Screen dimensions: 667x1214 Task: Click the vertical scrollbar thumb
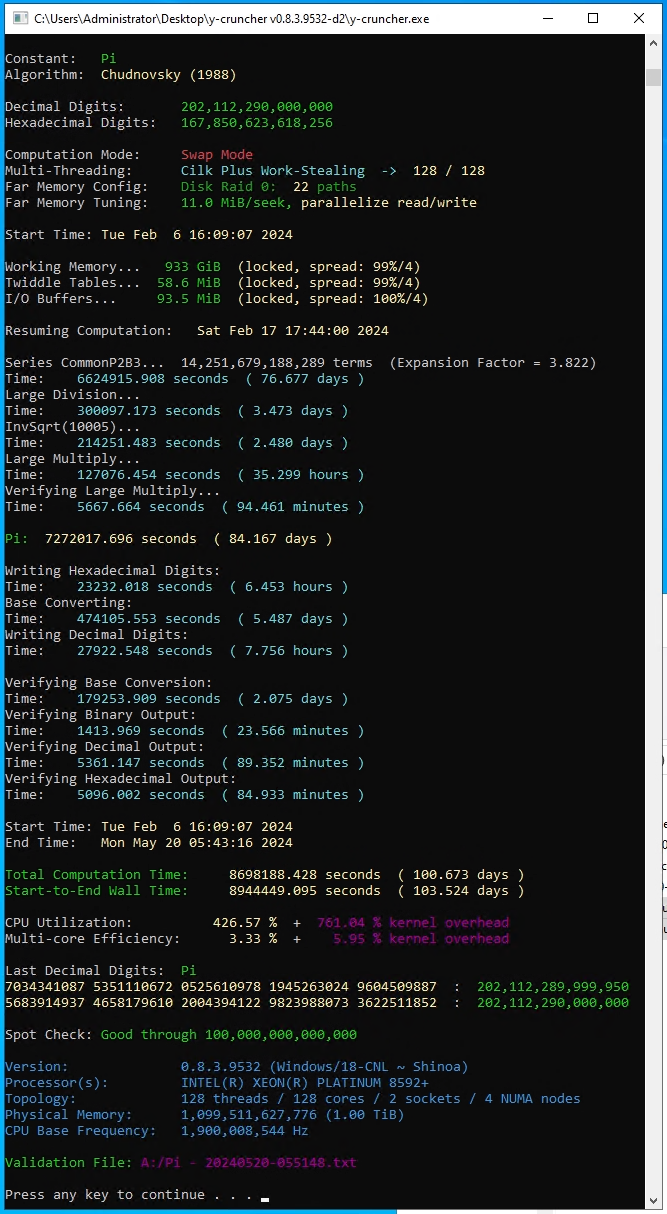(x=653, y=77)
